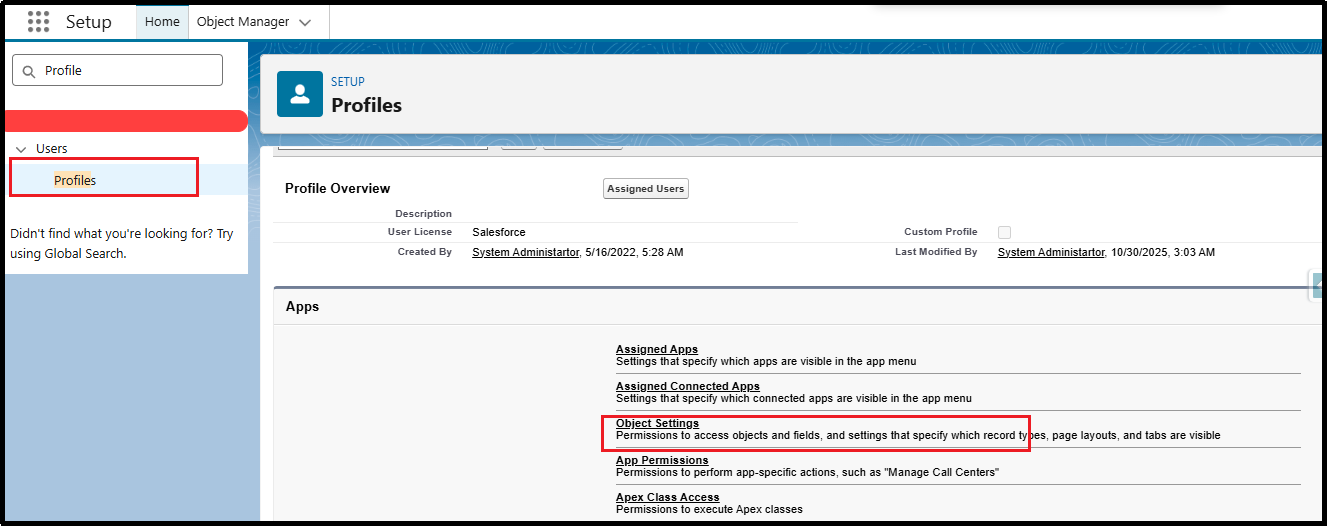The height and width of the screenshot is (526, 1328).
Task: Open the Object Settings link
Action: pos(657,424)
